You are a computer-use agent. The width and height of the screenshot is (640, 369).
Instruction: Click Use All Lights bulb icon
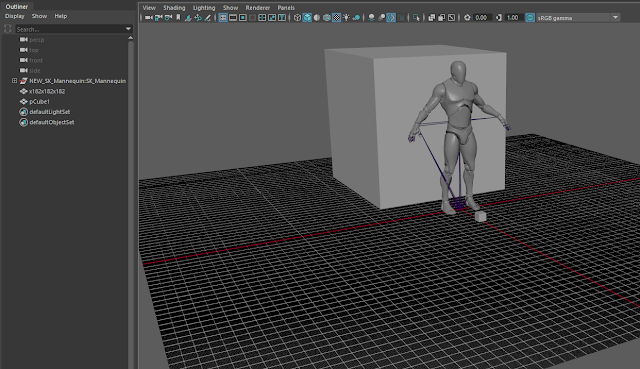click(x=346, y=18)
